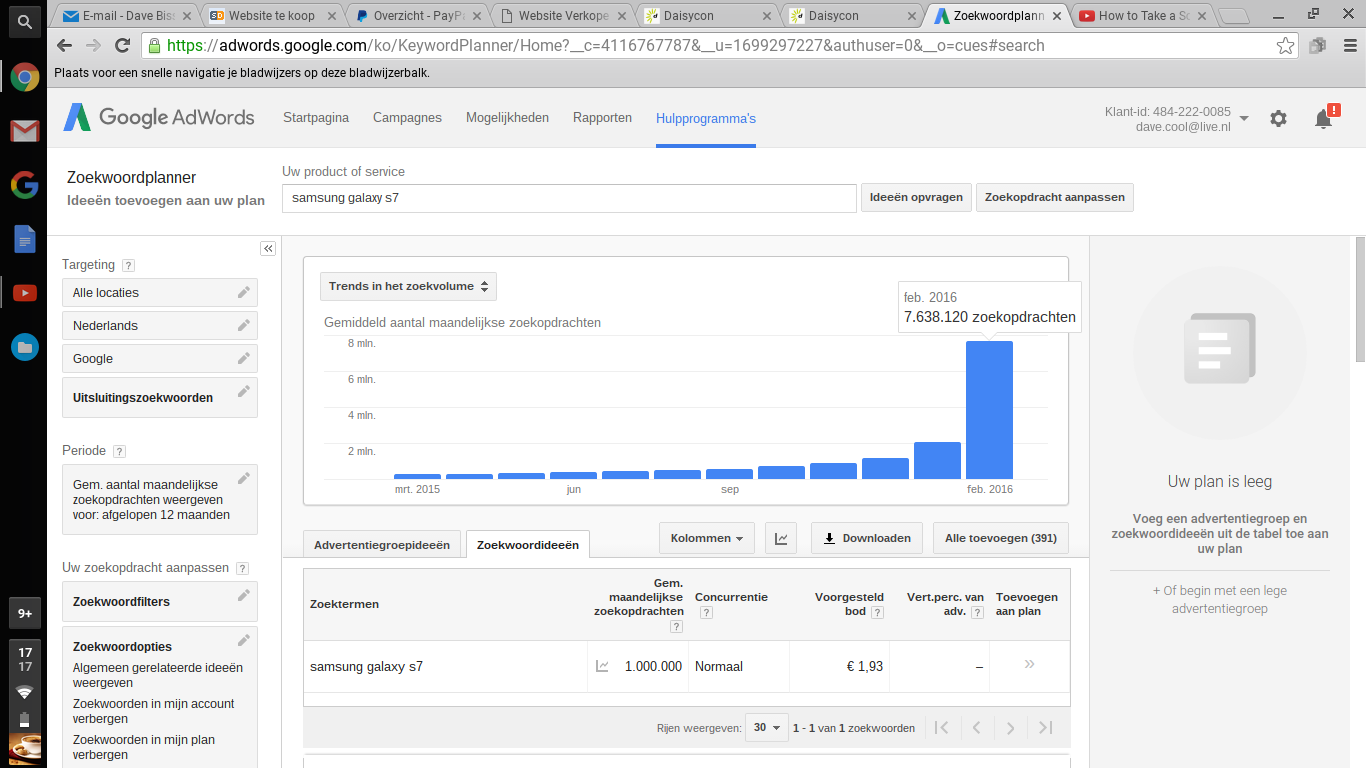Open Trends in het zoekvolume dropdown
This screenshot has height=768, width=1366.
click(408, 286)
